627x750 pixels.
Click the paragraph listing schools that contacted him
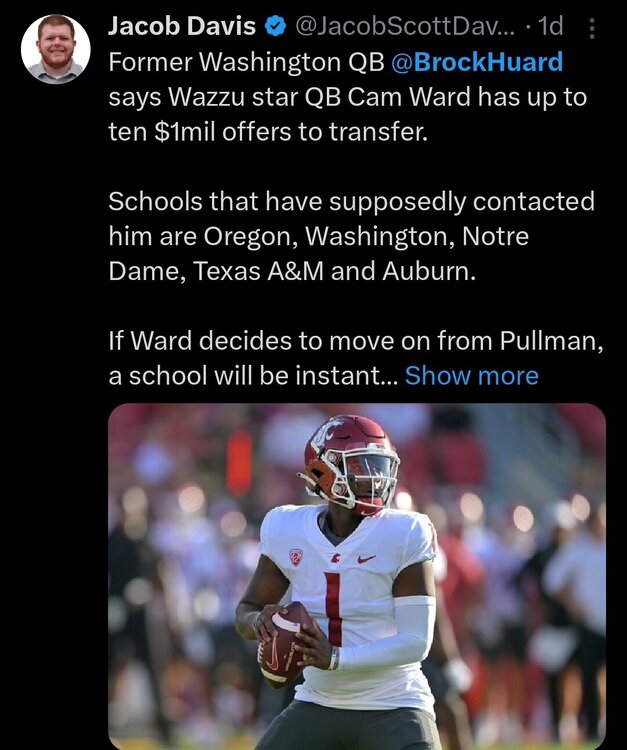pyautogui.click(x=351, y=235)
